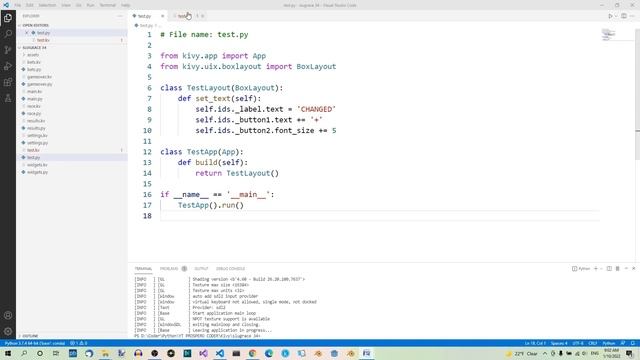The image size is (640, 360).
Task: Switch to Chrome from the taskbar
Action: (252, 353)
